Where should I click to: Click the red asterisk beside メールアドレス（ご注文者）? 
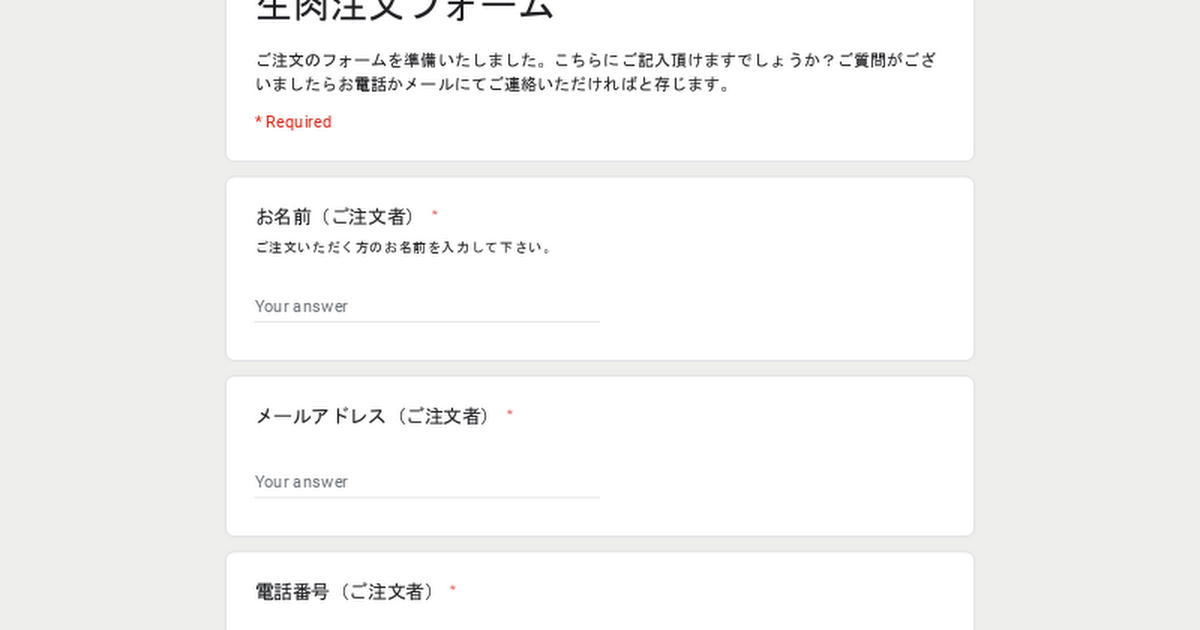510,414
